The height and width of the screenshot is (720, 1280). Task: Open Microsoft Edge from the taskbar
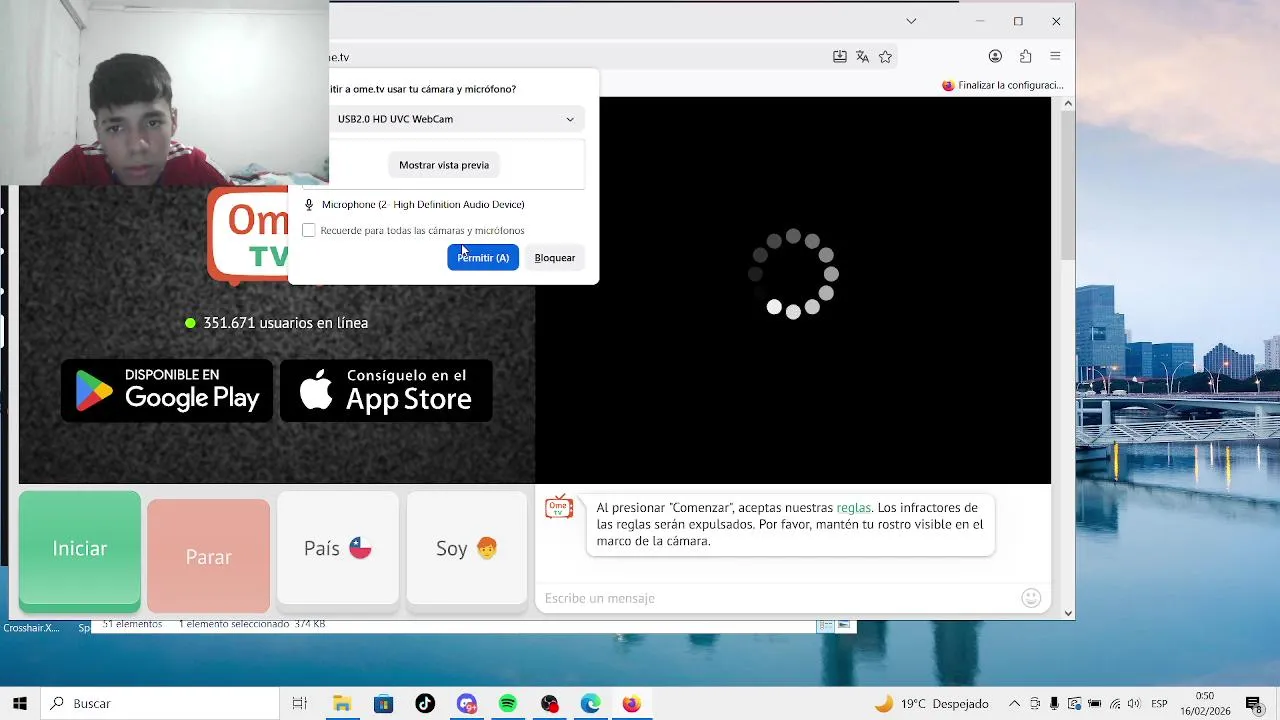(x=590, y=704)
